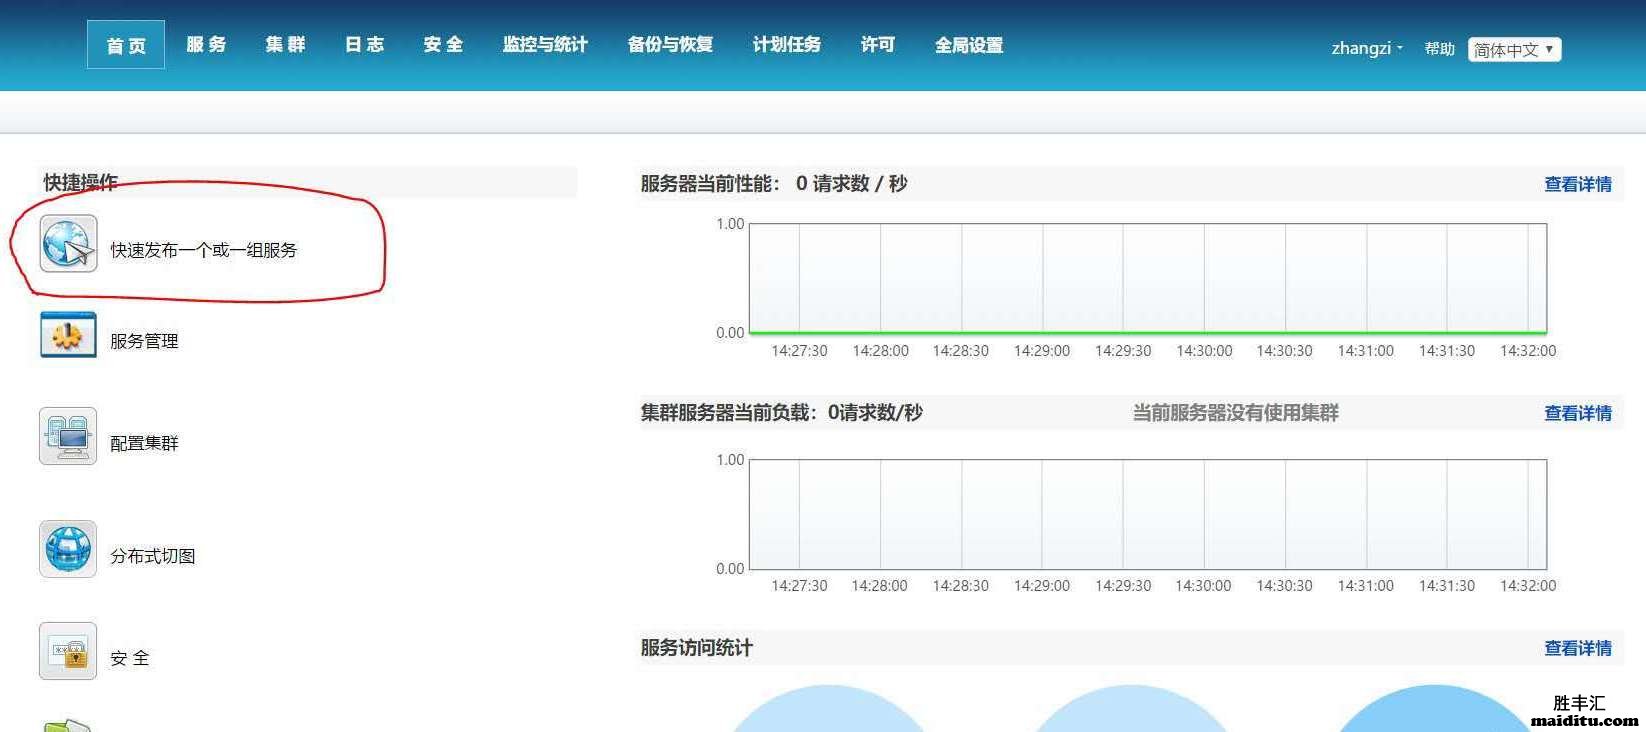Click the 安全 lock icon
Viewport: 1646px width, 732px height.
click(x=68, y=651)
